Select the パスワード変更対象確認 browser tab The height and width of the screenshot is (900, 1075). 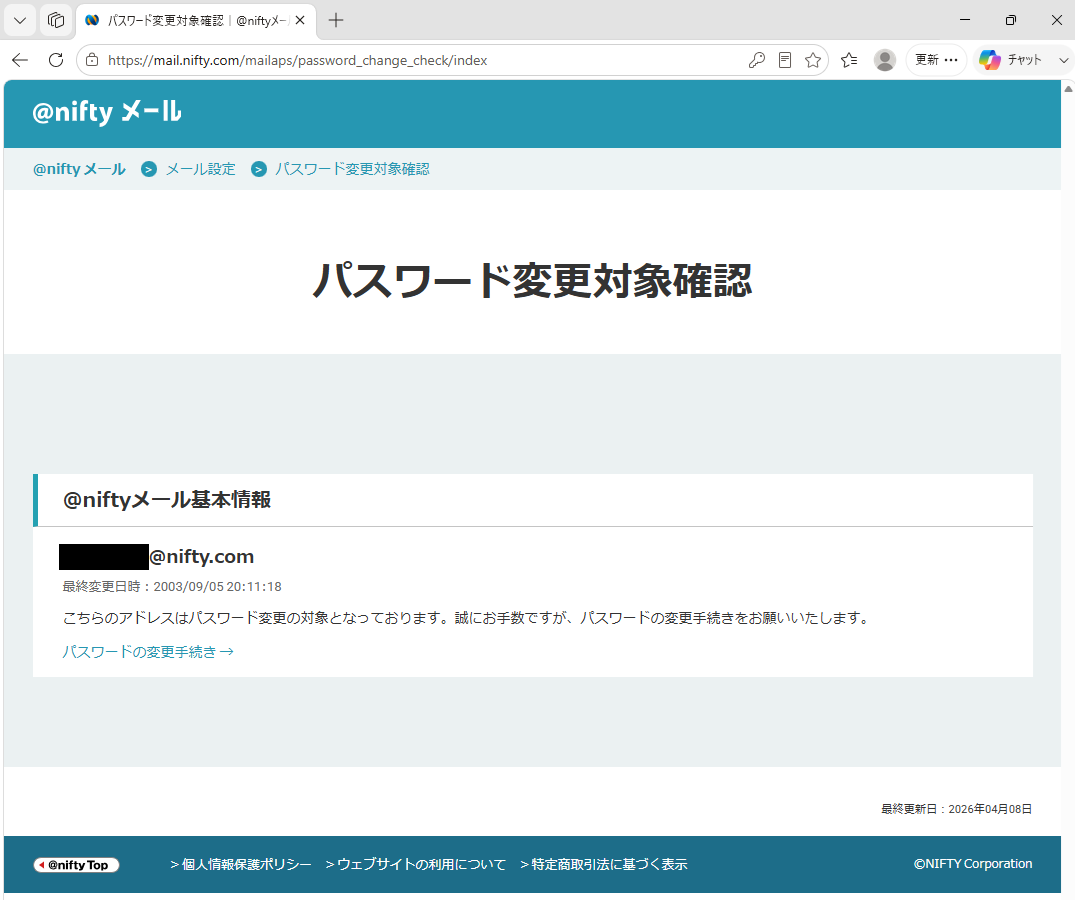(x=196, y=21)
